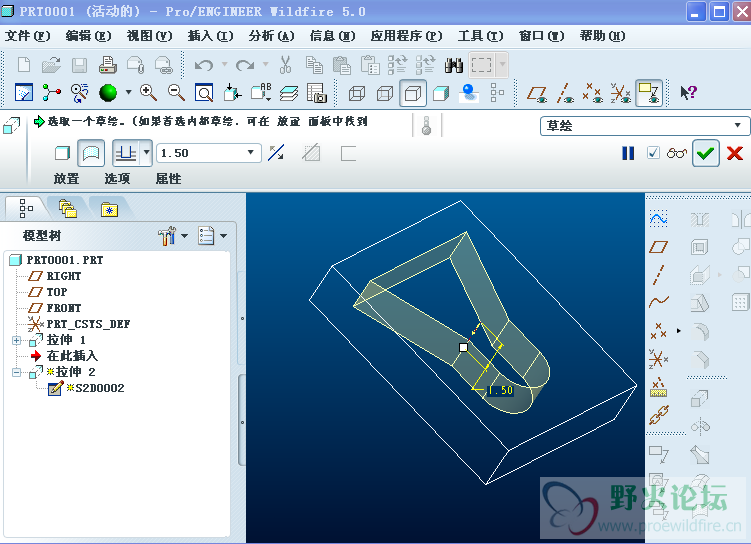Open the 1.50 depth value dropdown
Viewport: 751px width, 544px height.
(x=250, y=153)
